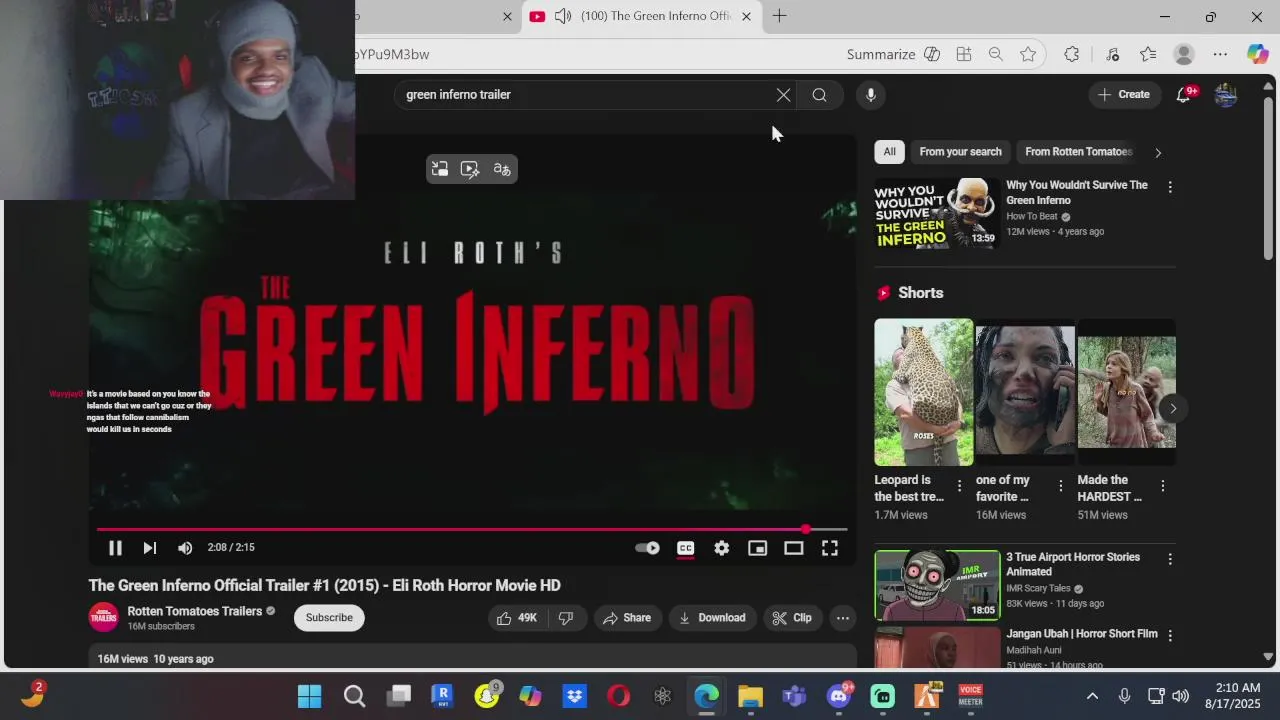Screen dimensions: 1280x720
Task: Add this page to favorites with the star
Action: pyautogui.click(x=1027, y=54)
